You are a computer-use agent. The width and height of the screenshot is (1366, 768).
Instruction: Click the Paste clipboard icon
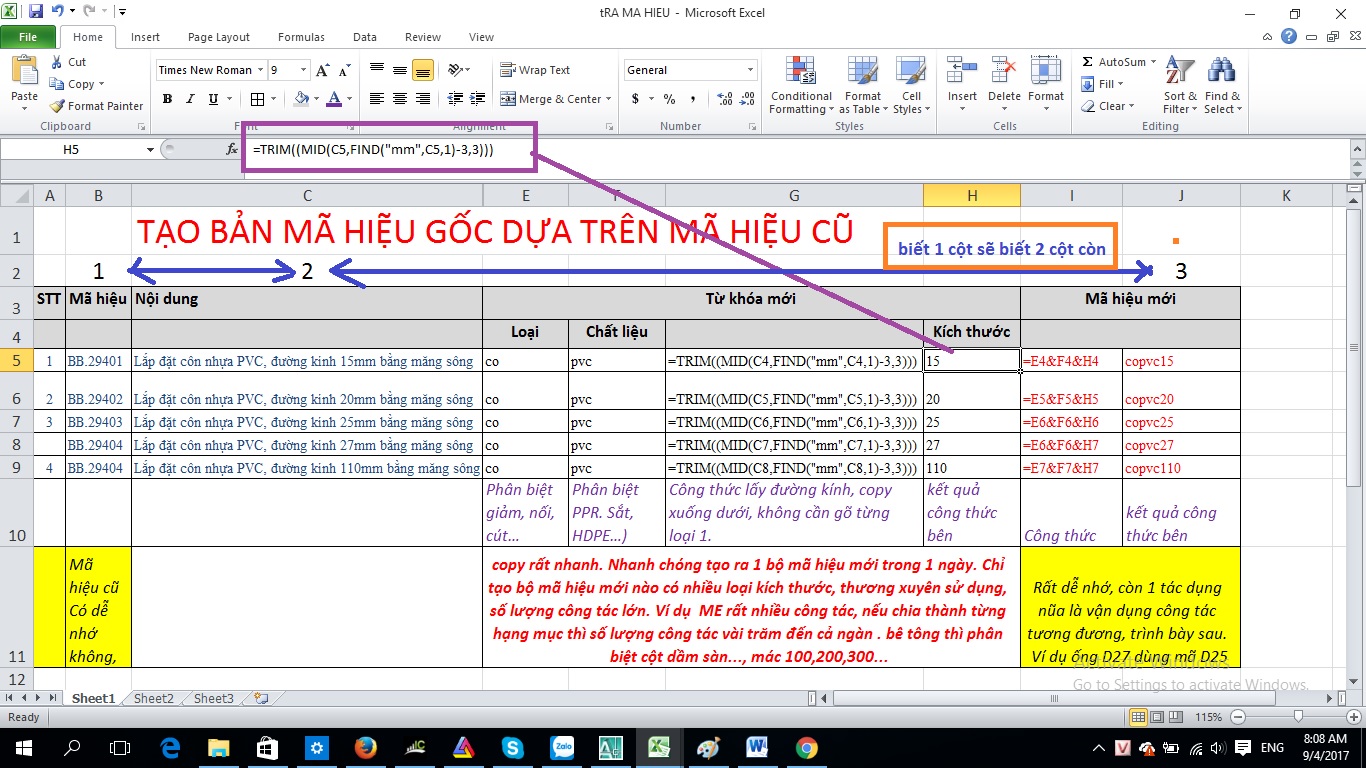point(24,76)
